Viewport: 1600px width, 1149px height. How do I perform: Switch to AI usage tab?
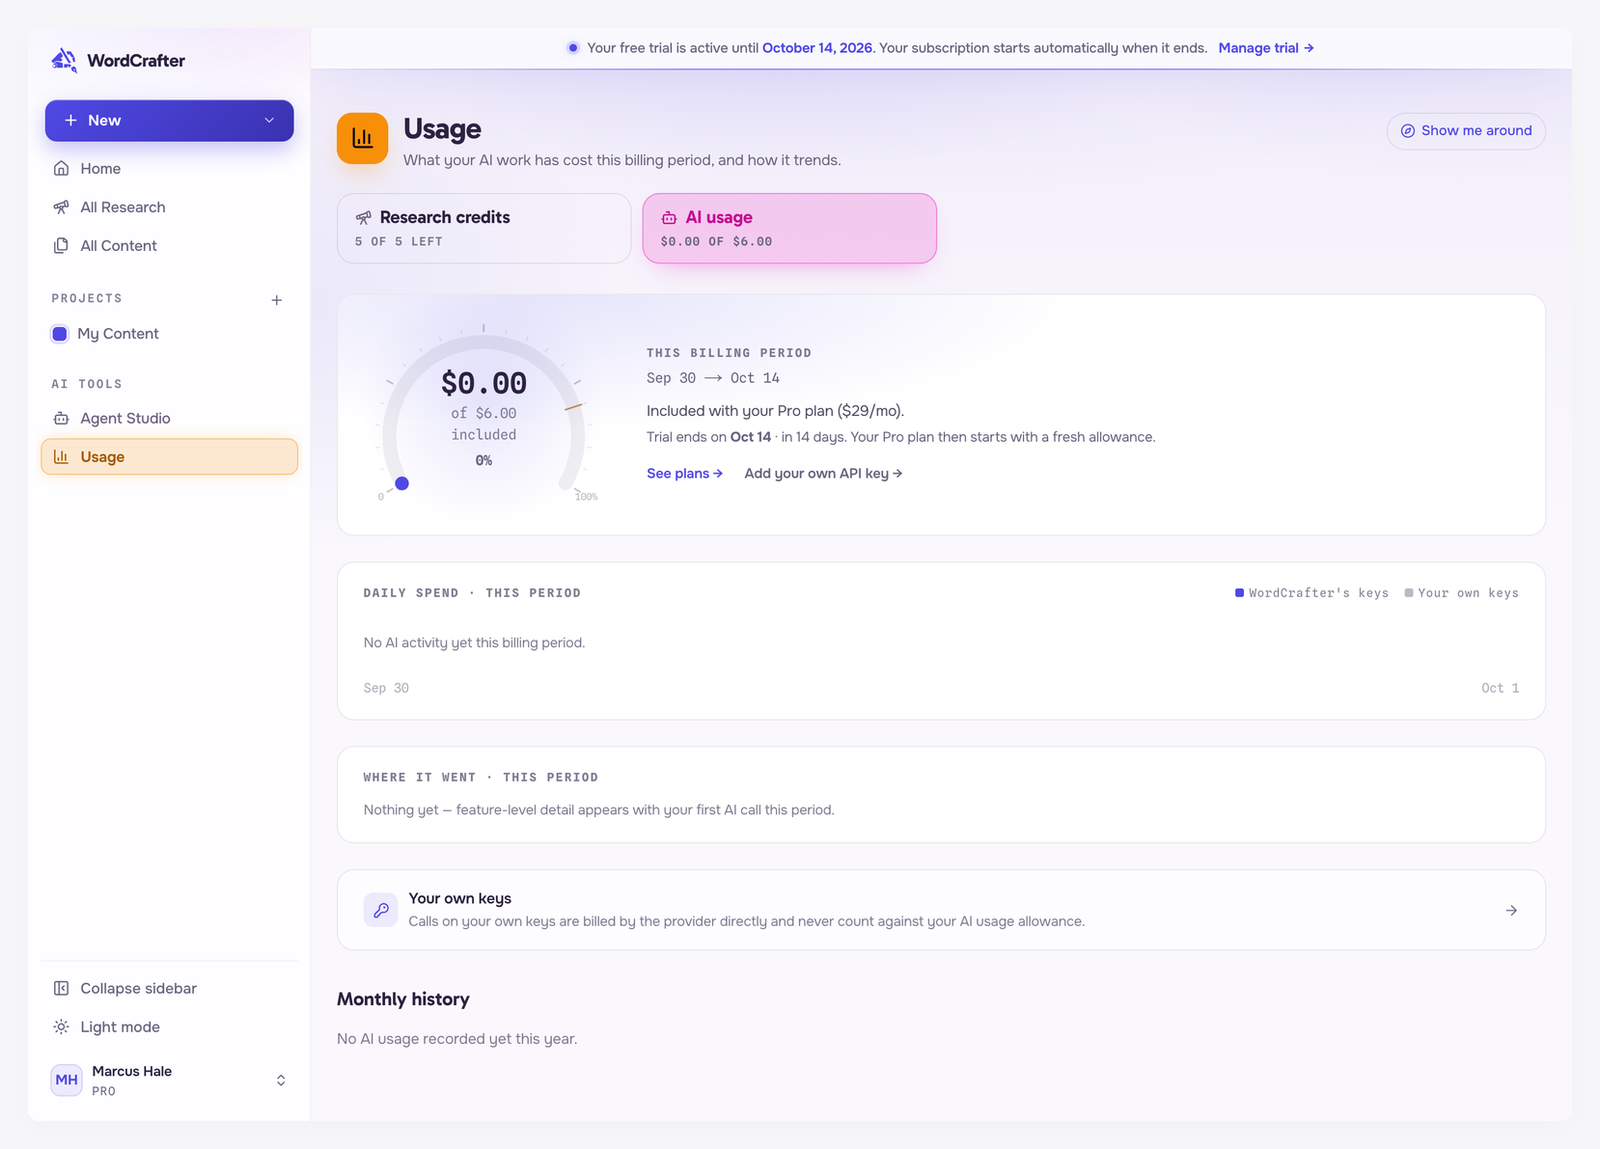(790, 228)
